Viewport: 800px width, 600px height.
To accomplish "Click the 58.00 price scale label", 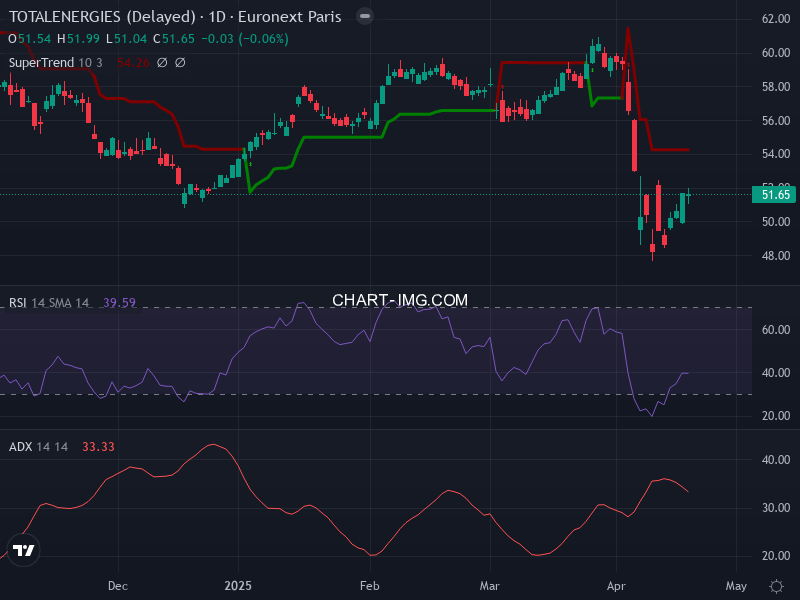I will coord(776,87).
